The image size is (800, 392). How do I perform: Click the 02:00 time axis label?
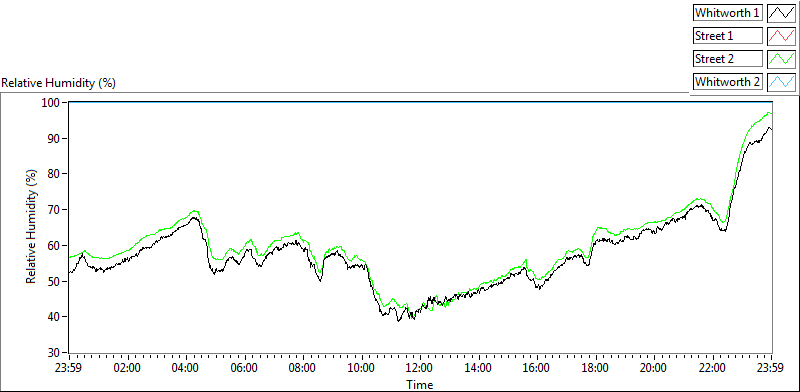pos(128,367)
